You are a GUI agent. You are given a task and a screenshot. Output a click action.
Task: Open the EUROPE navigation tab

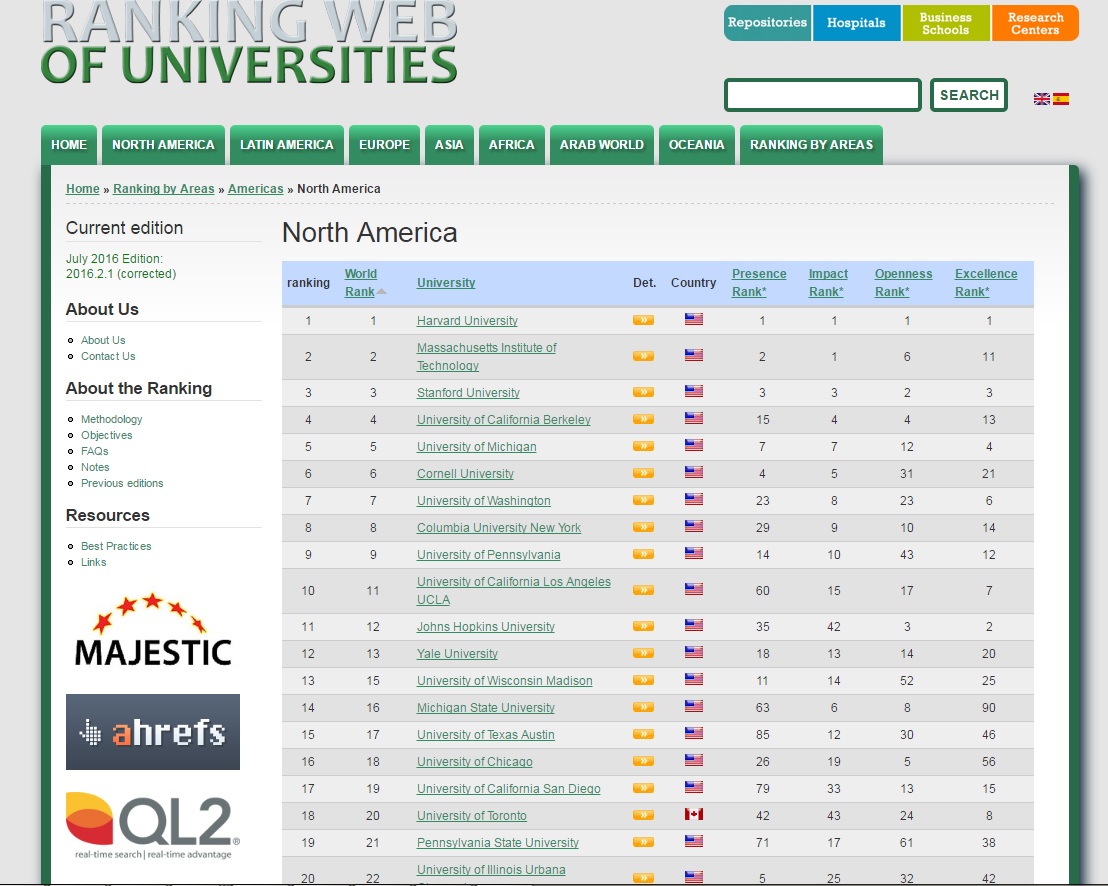[x=384, y=145]
